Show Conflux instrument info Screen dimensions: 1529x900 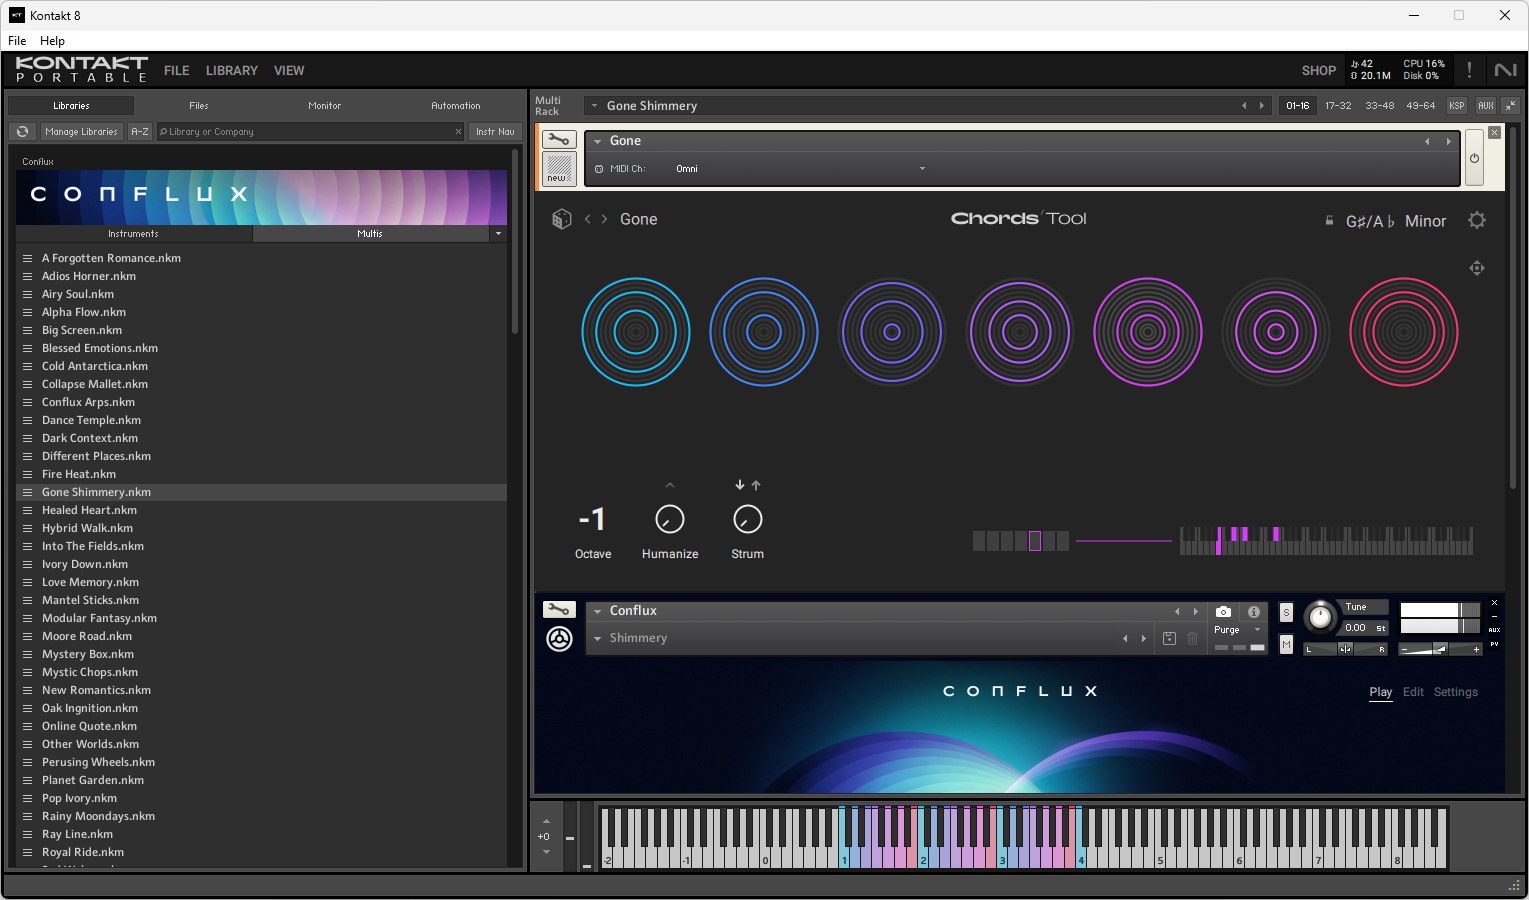pyautogui.click(x=1253, y=611)
